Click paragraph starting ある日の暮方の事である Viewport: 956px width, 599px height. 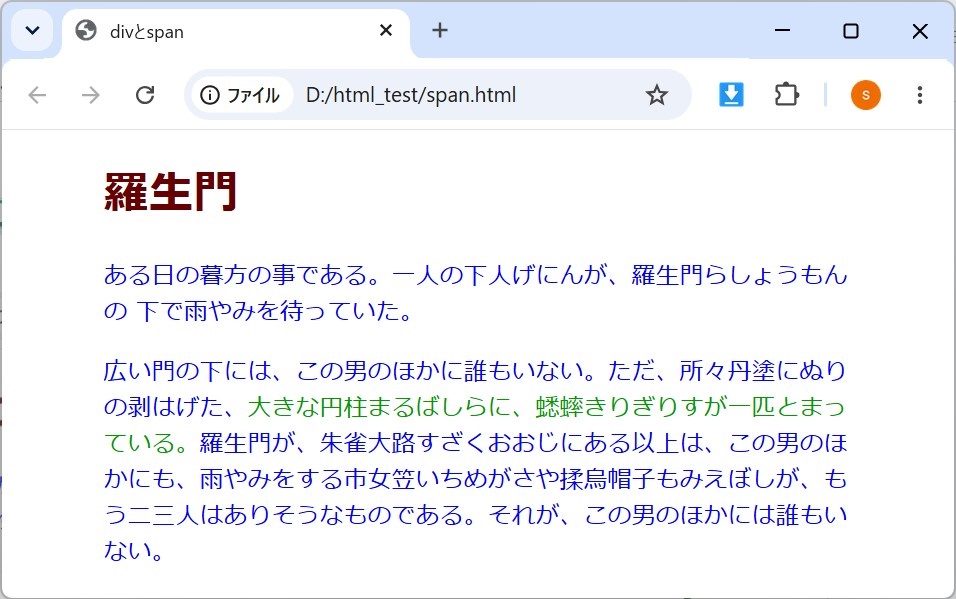[x=476, y=293]
